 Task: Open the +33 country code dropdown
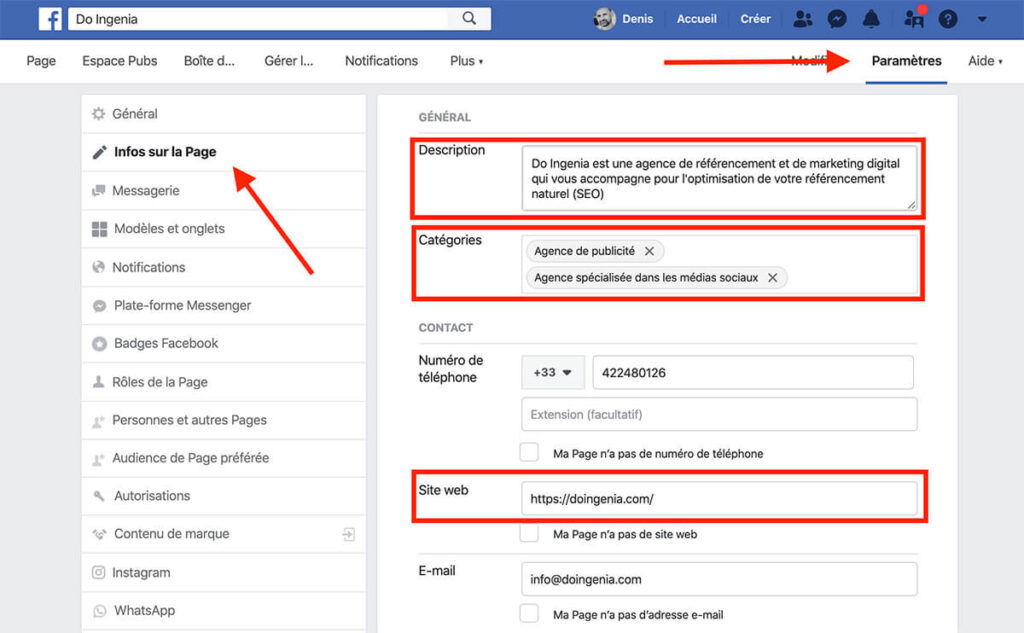pyautogui.click(x=552, y=371)
